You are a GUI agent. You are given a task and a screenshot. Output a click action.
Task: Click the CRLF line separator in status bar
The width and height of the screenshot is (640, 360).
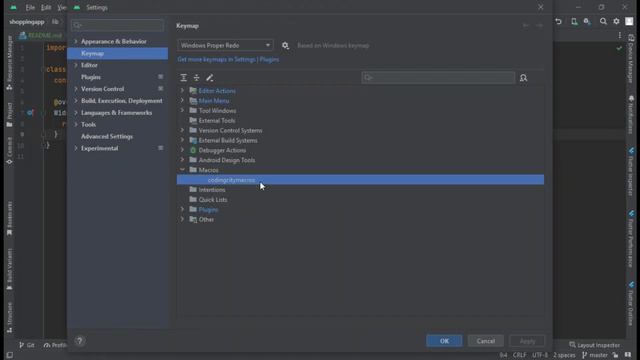coord(519,355)
